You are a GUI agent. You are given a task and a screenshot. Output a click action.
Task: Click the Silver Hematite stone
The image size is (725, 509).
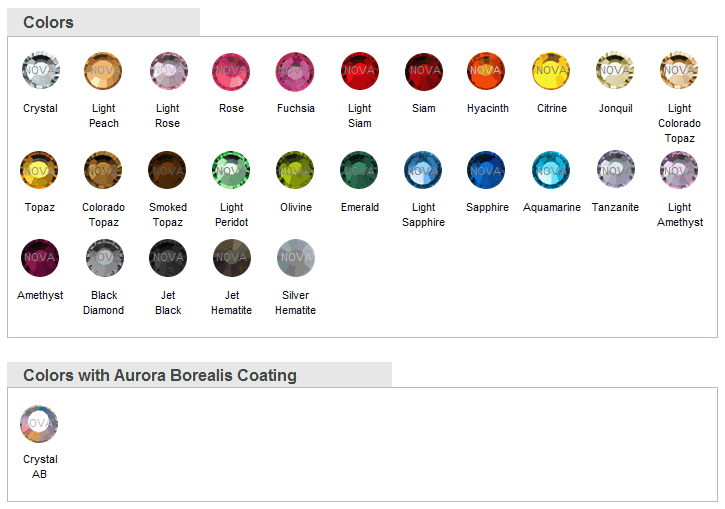point(295,258)
